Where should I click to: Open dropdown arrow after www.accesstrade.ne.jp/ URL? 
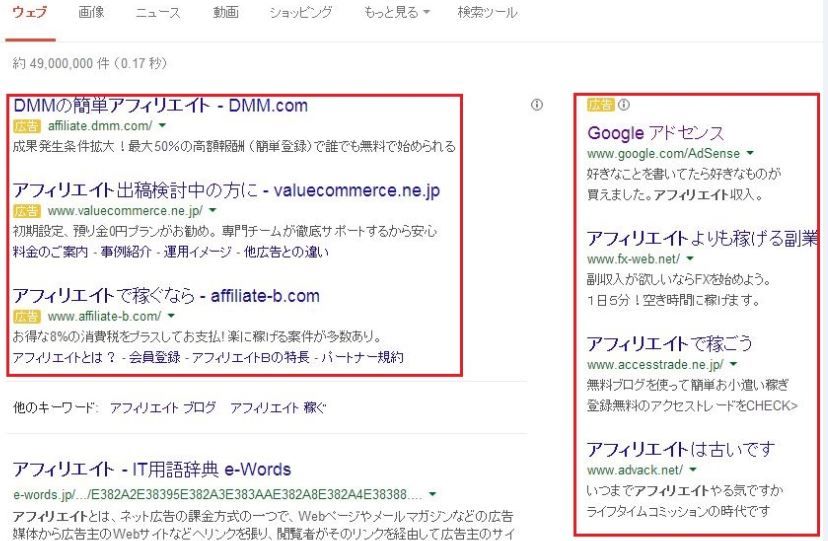733,364
